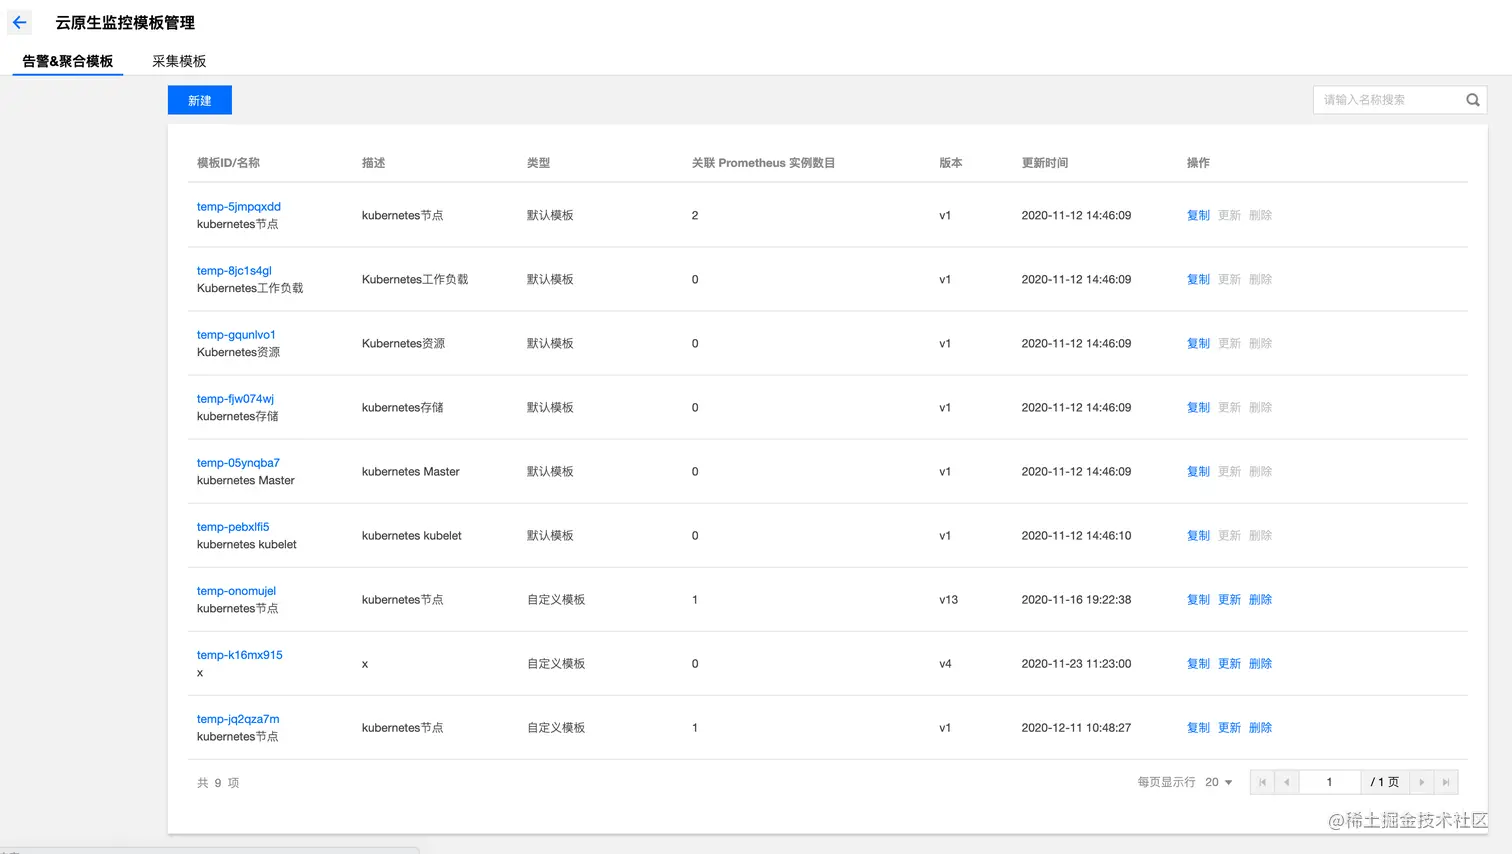This screenshot has height=854, width=1512.
Task: Click 自定义模板 type in temp-k16mx915 row
Action: (556, 663)
